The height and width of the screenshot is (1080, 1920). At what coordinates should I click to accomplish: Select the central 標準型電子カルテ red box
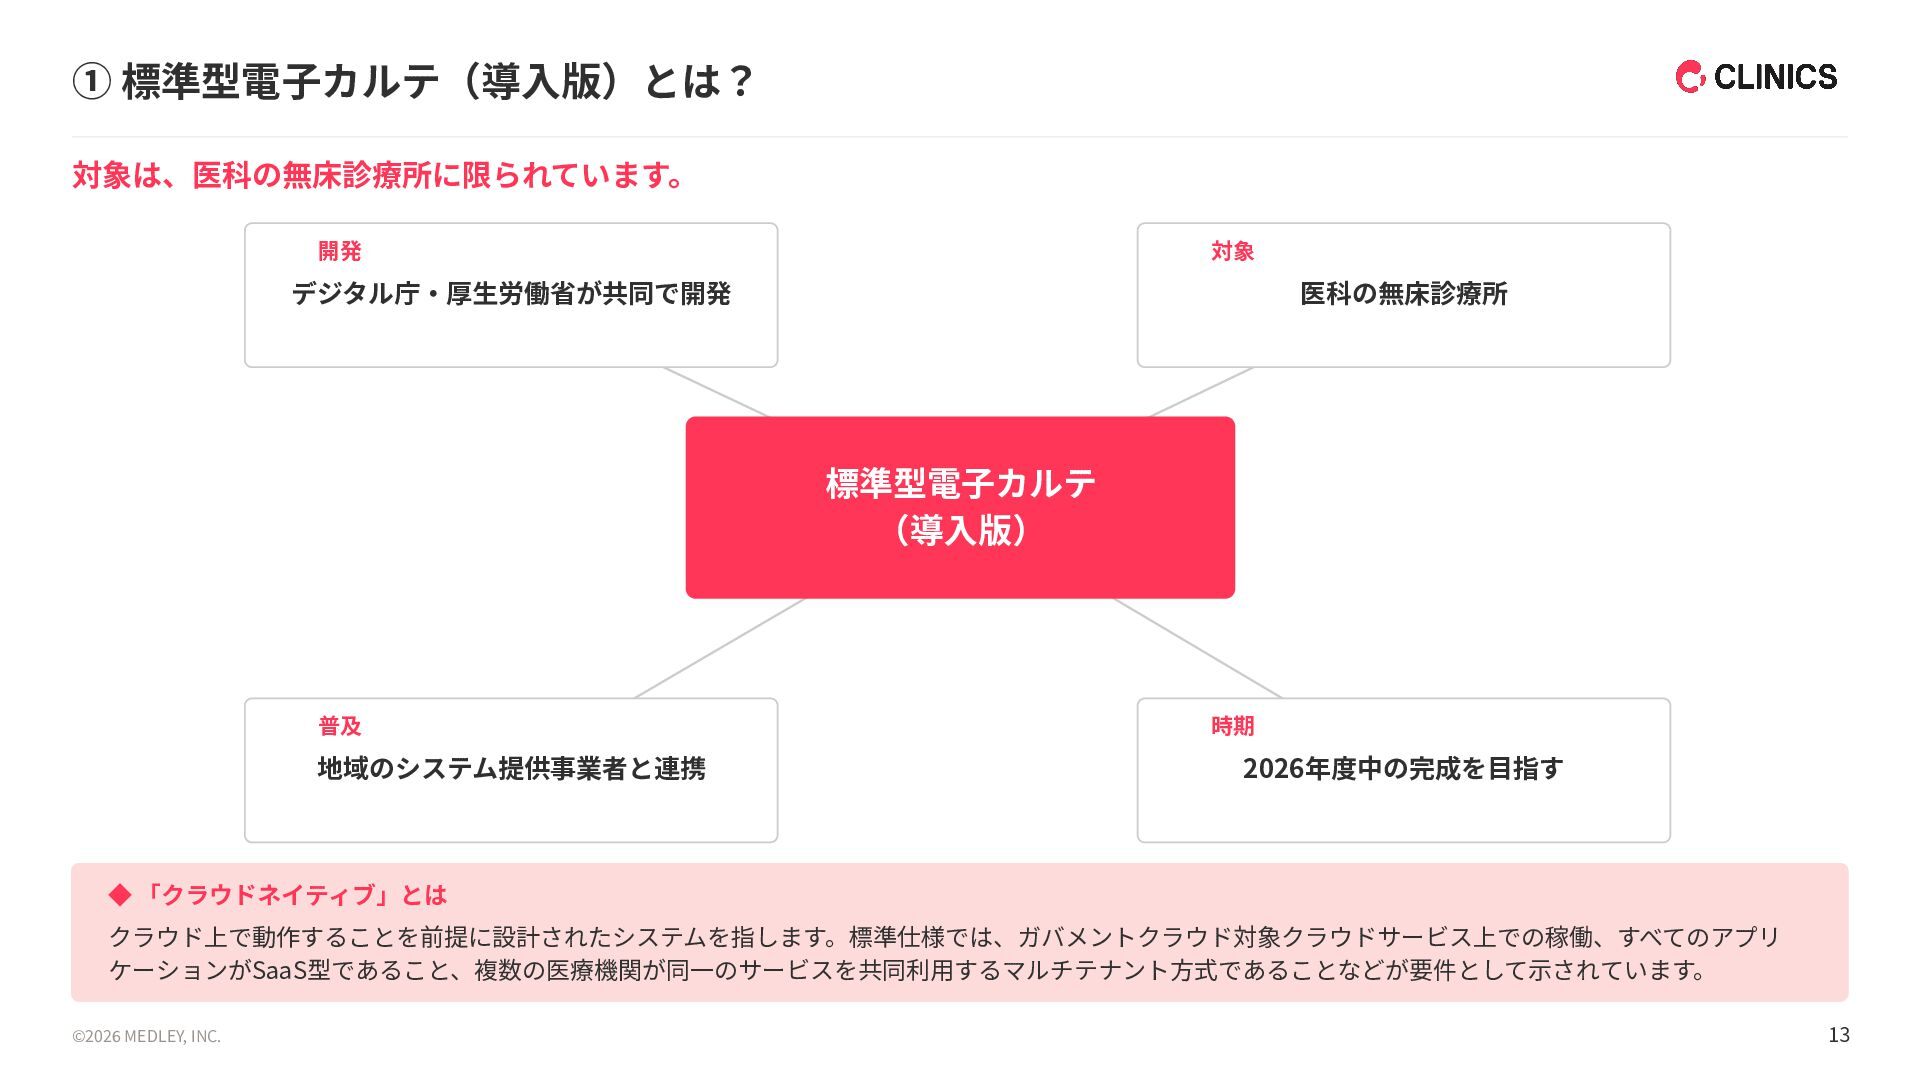tap(960, 507)
